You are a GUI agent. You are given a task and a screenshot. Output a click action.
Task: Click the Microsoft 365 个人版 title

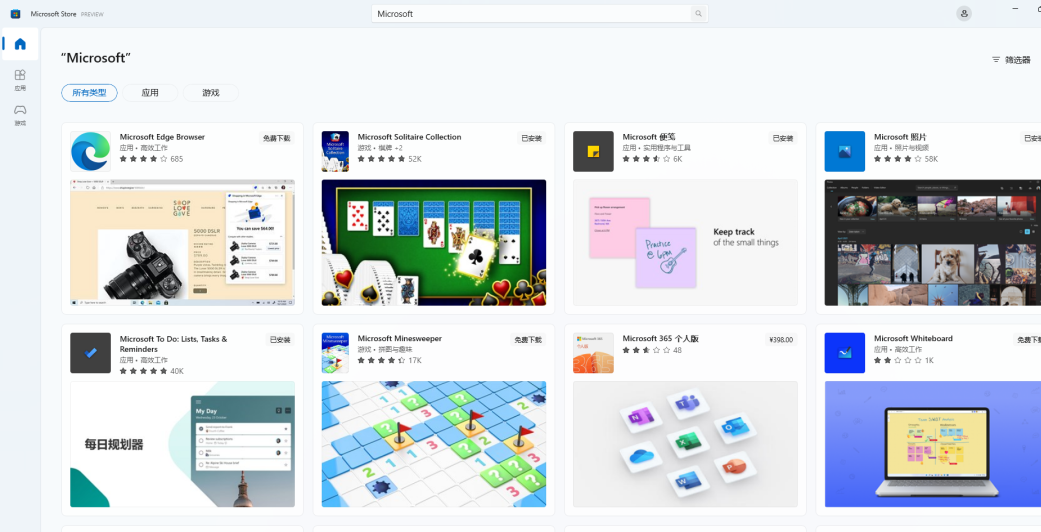661,338
